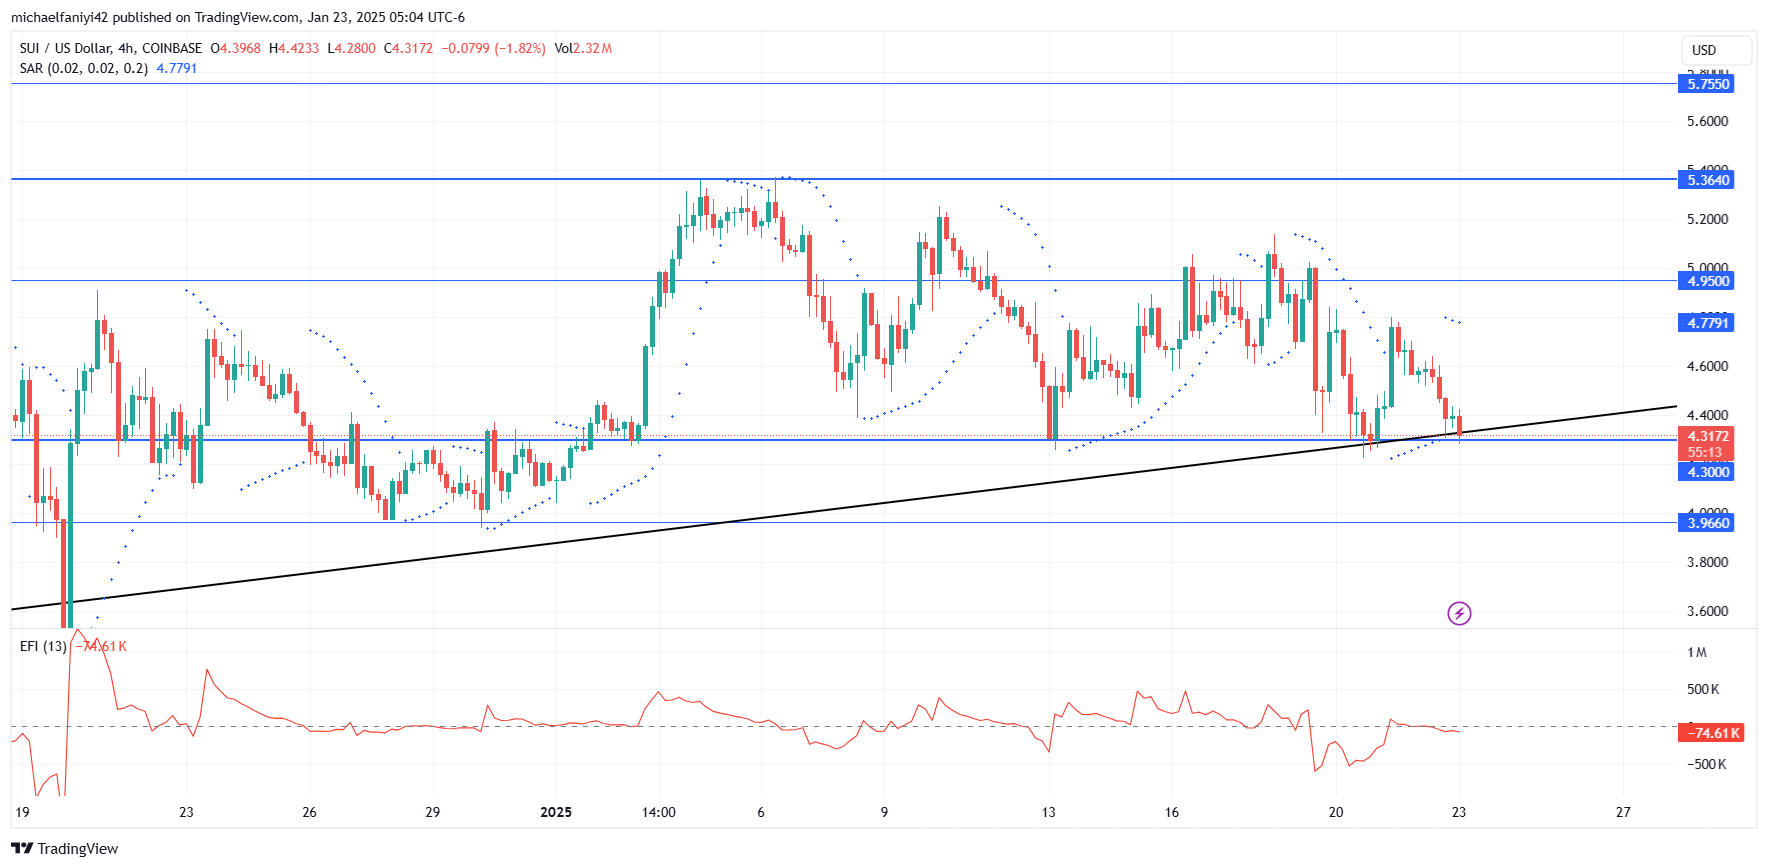Click the 500K EFI axis tick
Viewport: 1768px width, 868px height.
click(1703, 689)
